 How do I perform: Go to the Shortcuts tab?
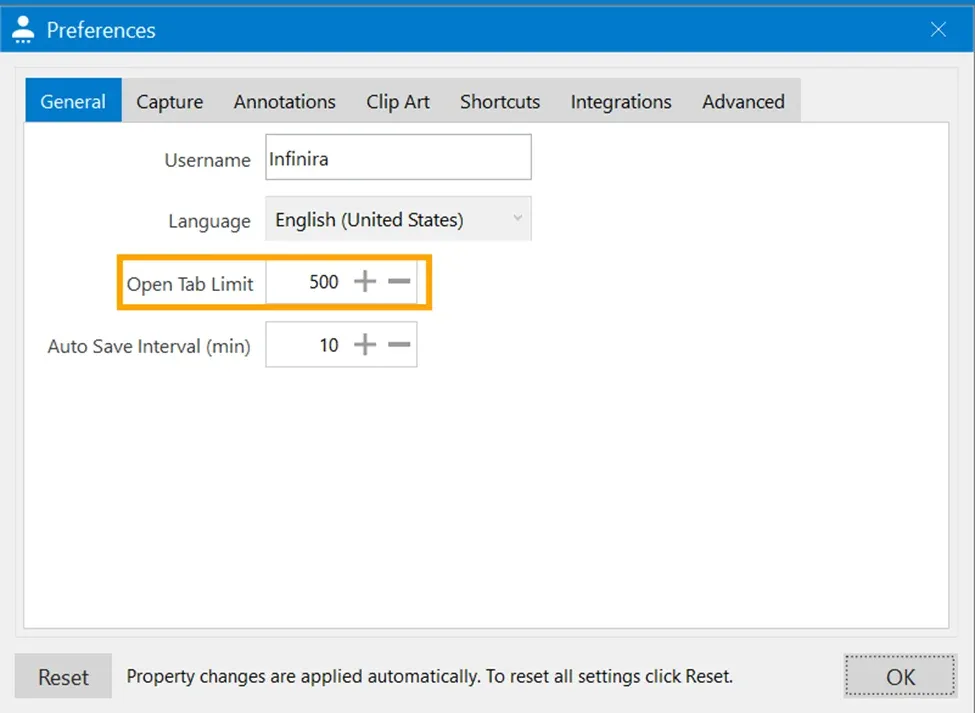tap(499, 101)
